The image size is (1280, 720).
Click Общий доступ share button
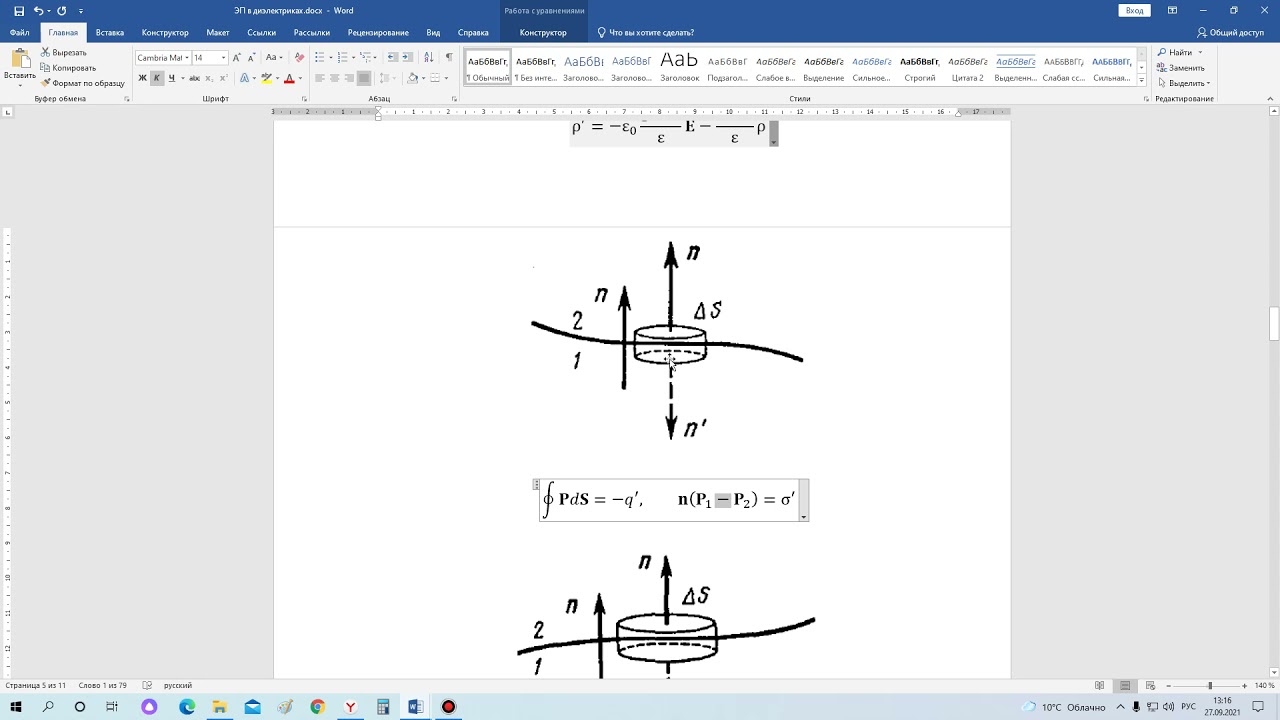pyautogui.click(x=1230, y=33)
